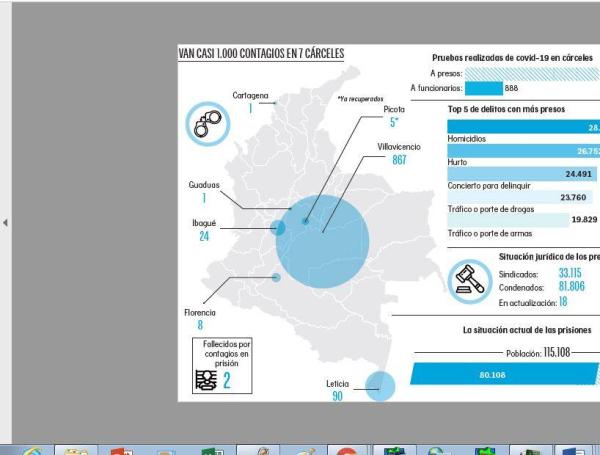This screenshot has width=600, height=455.
Task: Click the 'Tráfico o porte de armas' label
Action: [490, 233]
